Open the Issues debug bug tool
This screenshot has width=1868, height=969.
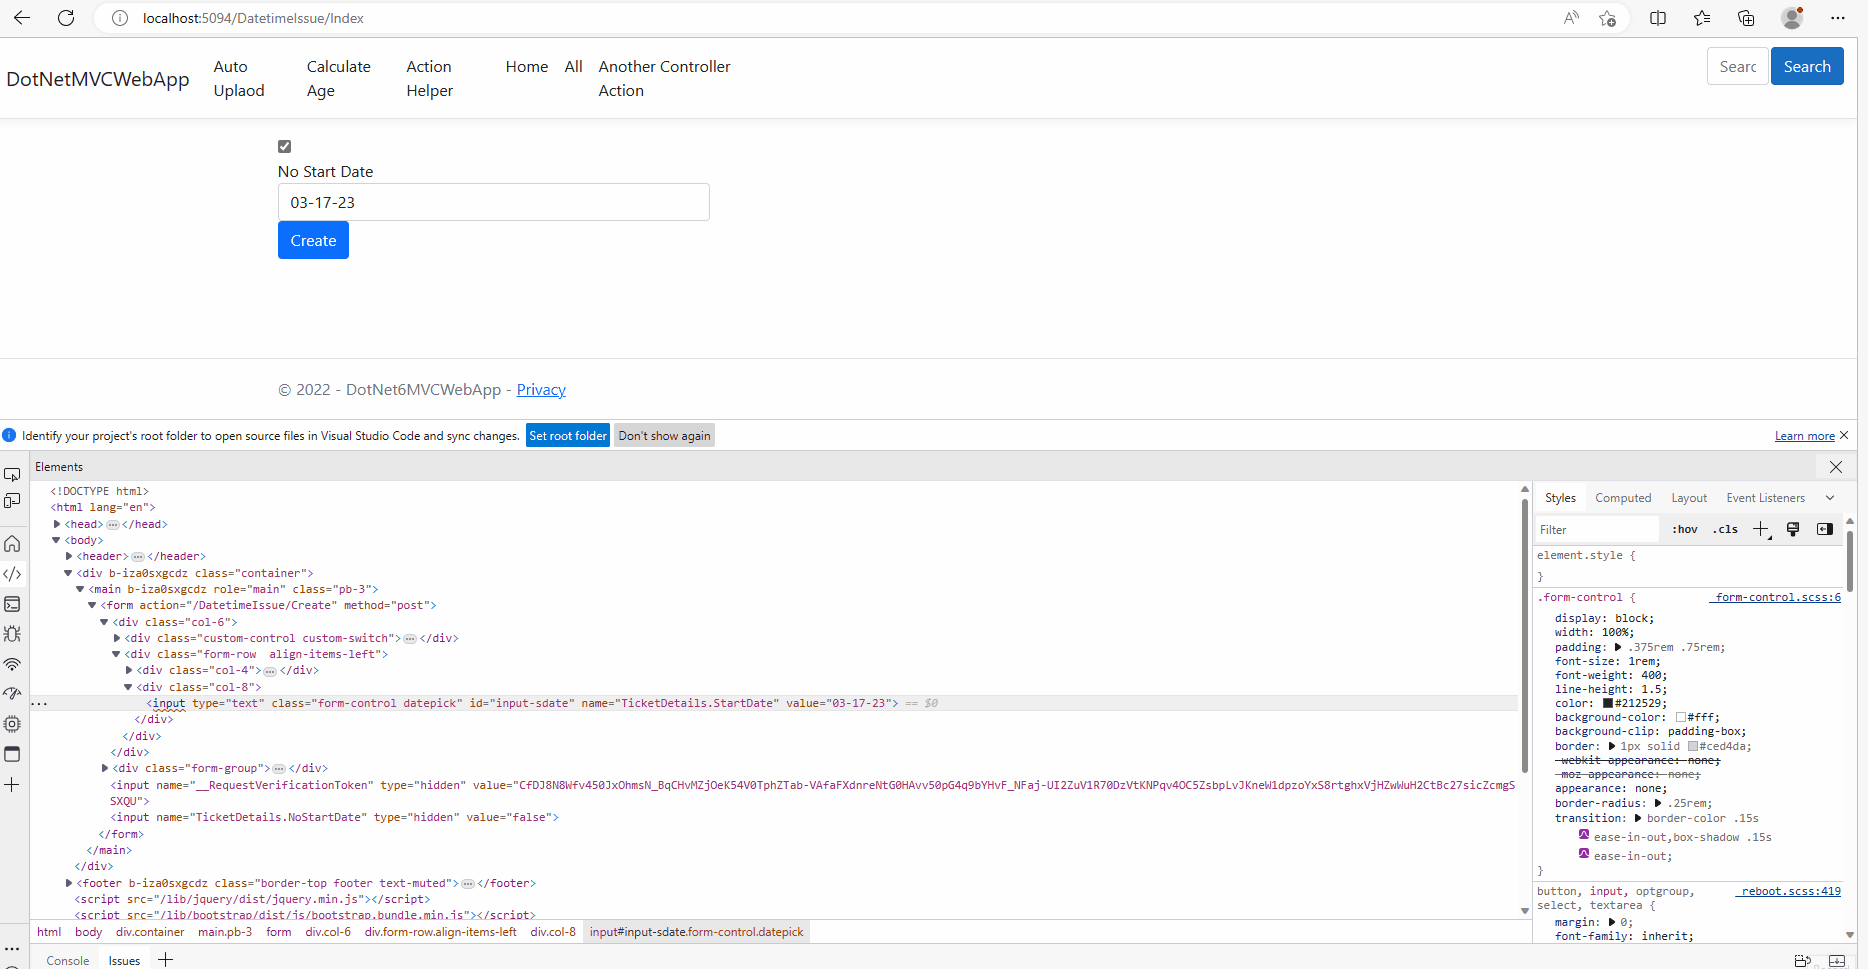(12, 633)
